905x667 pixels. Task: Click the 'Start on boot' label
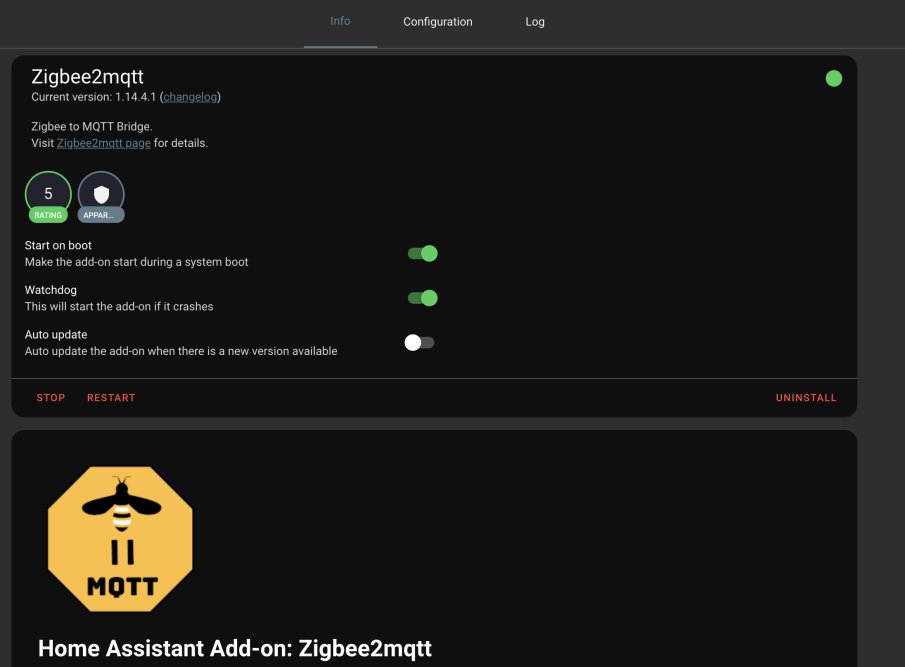(58, 245)
